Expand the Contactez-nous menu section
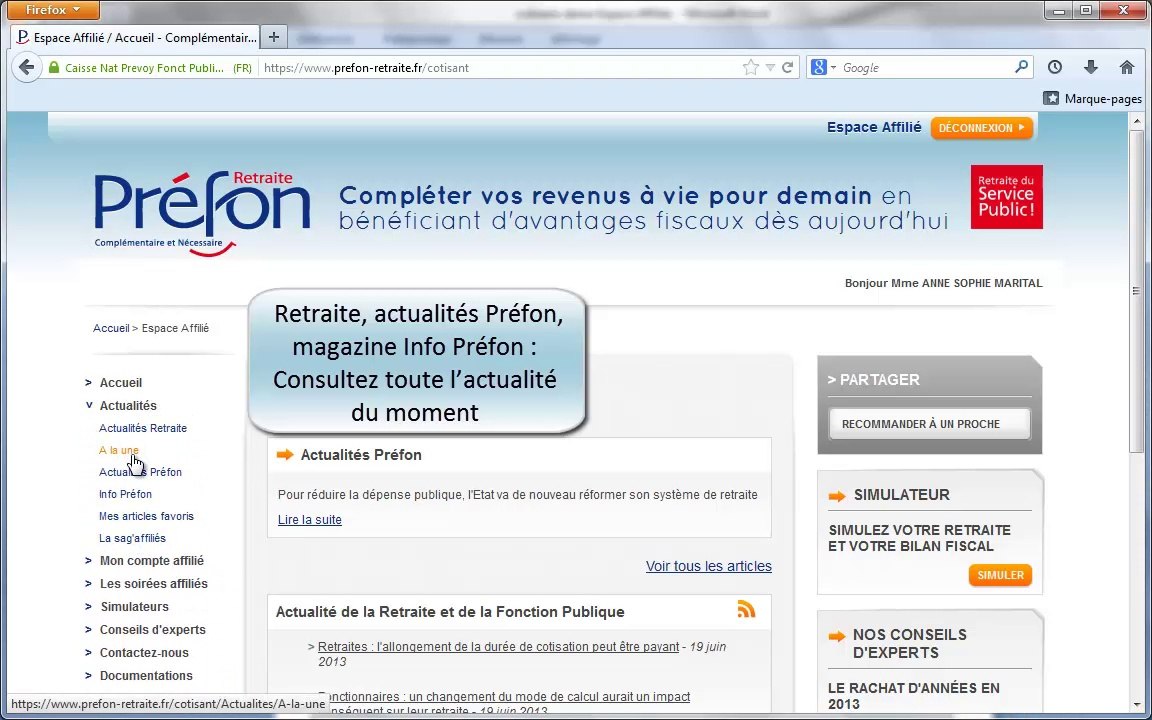 [x=144, y=652]
